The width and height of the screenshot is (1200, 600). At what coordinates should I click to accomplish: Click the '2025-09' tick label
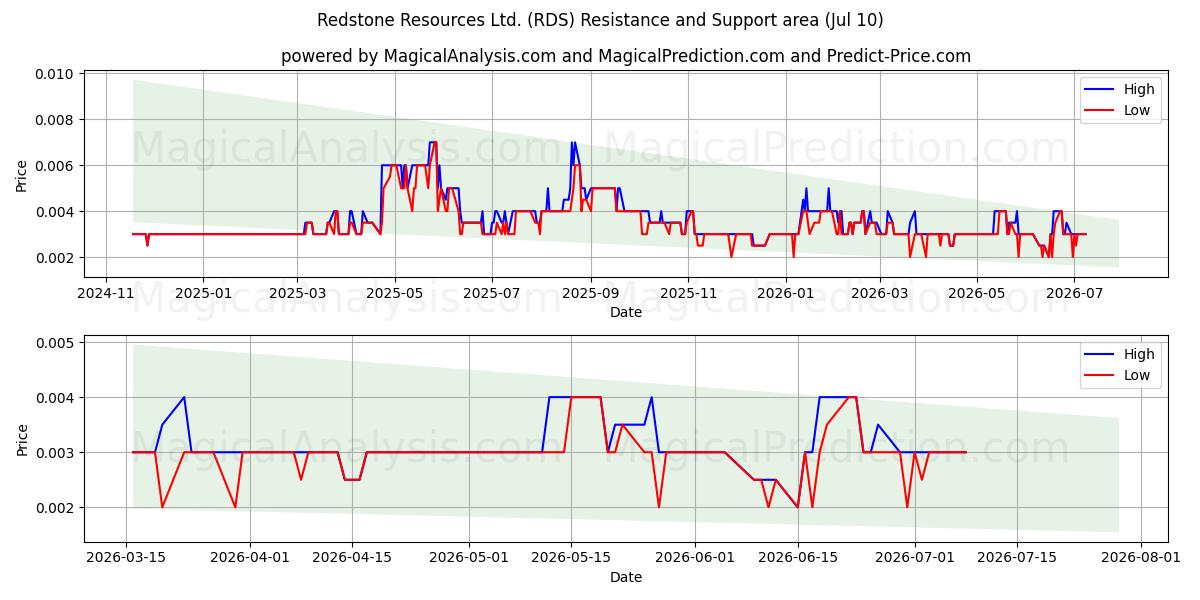(590, 293)
